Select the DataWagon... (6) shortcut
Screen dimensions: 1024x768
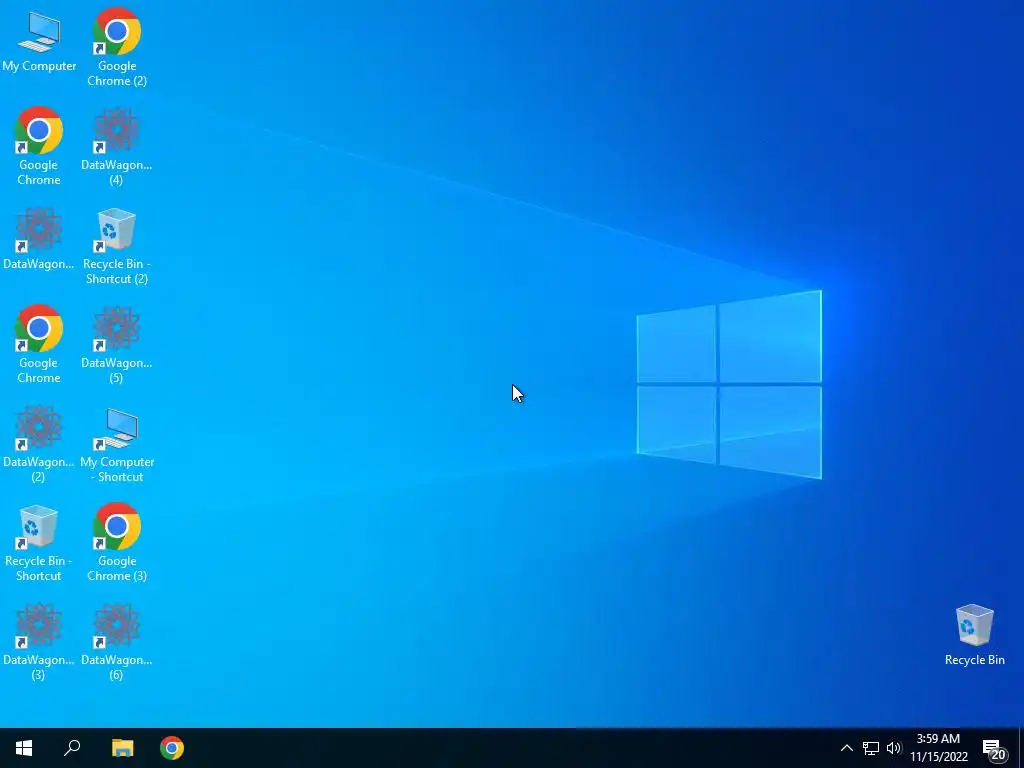coord(116,641)
